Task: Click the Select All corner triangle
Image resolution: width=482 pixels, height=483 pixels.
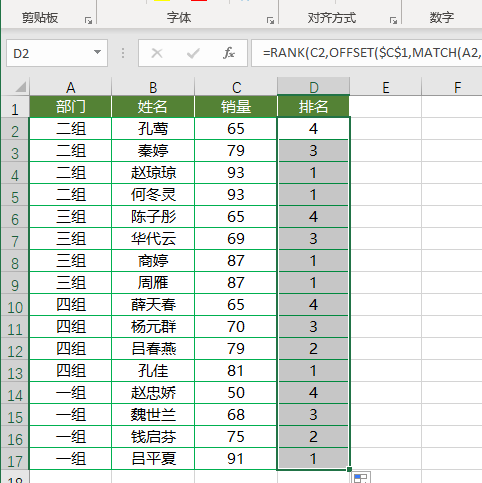Action: 21,87
